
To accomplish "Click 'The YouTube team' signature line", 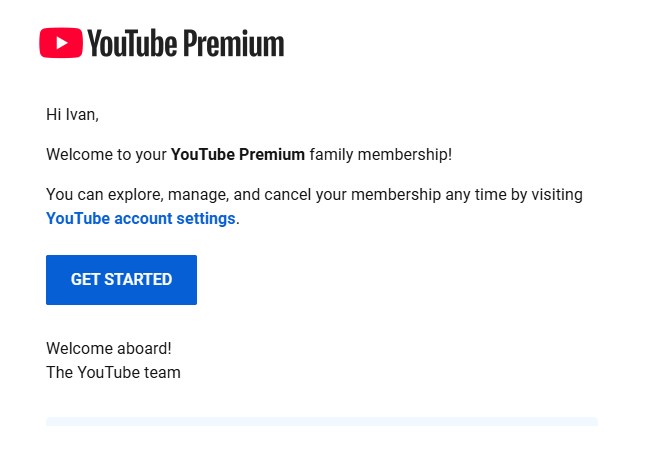I will 113,372.
